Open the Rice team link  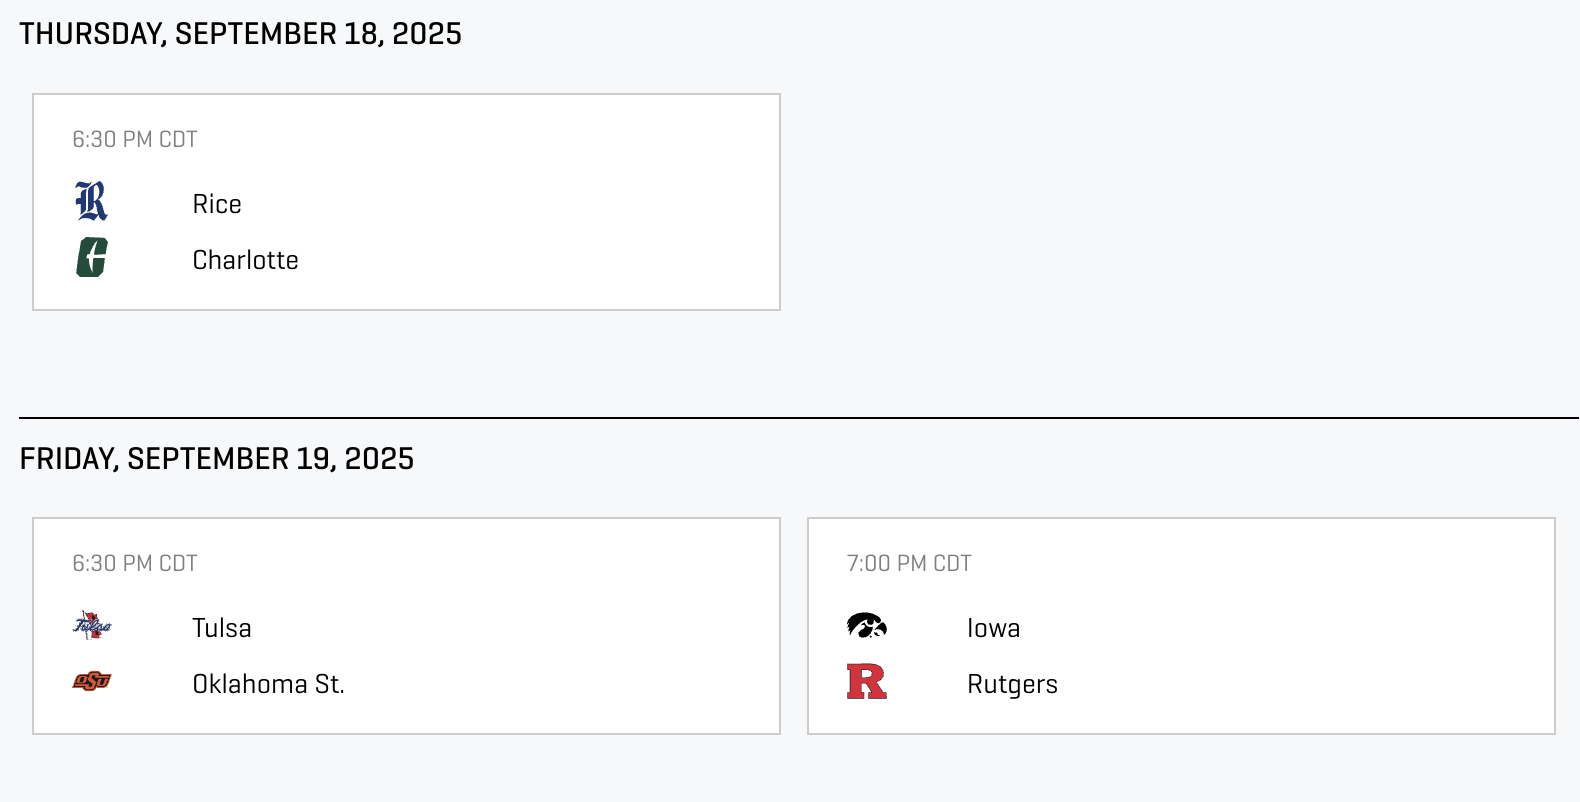[217, 204]
